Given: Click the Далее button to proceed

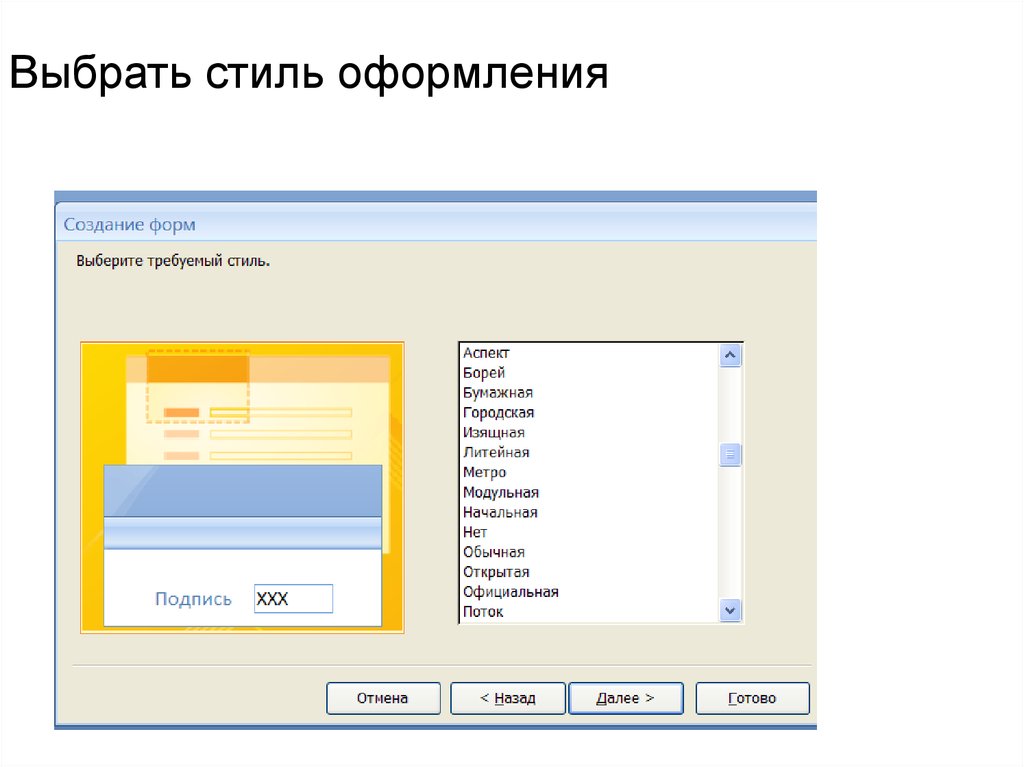Looking at the screenshot, I should (x=625, y=698).
